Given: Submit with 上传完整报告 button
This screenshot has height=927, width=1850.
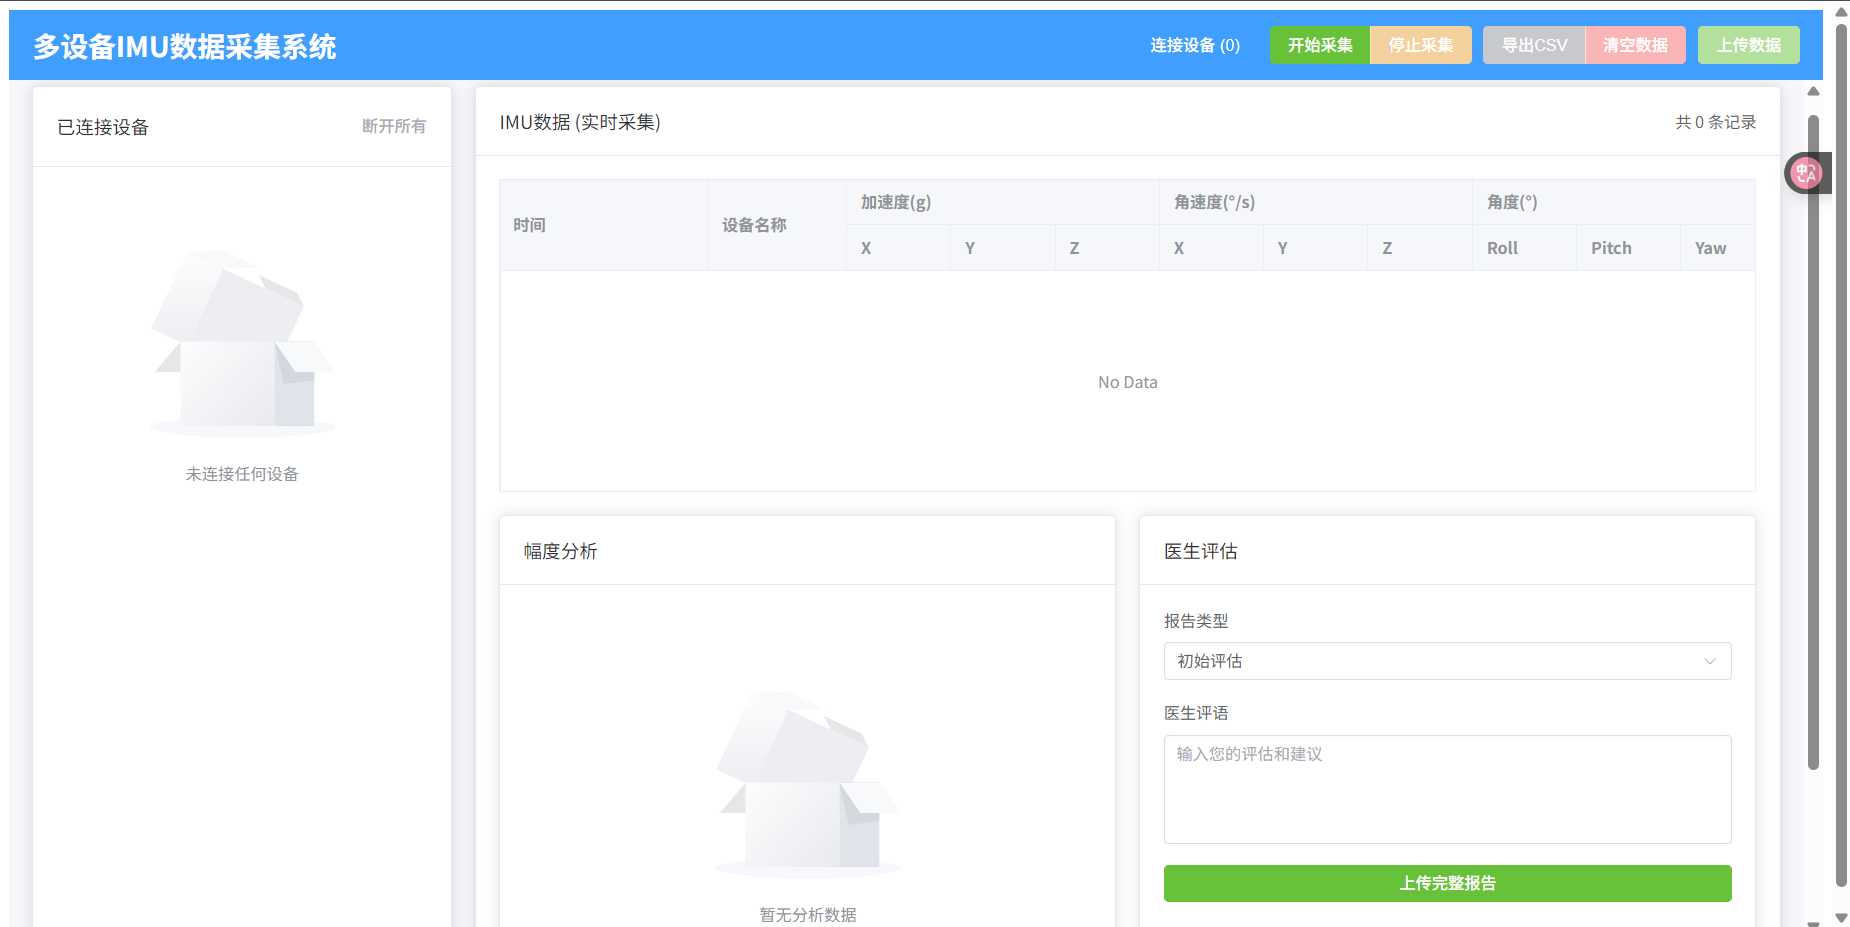Looking at the screenshot, I should tap(1447, 883).
